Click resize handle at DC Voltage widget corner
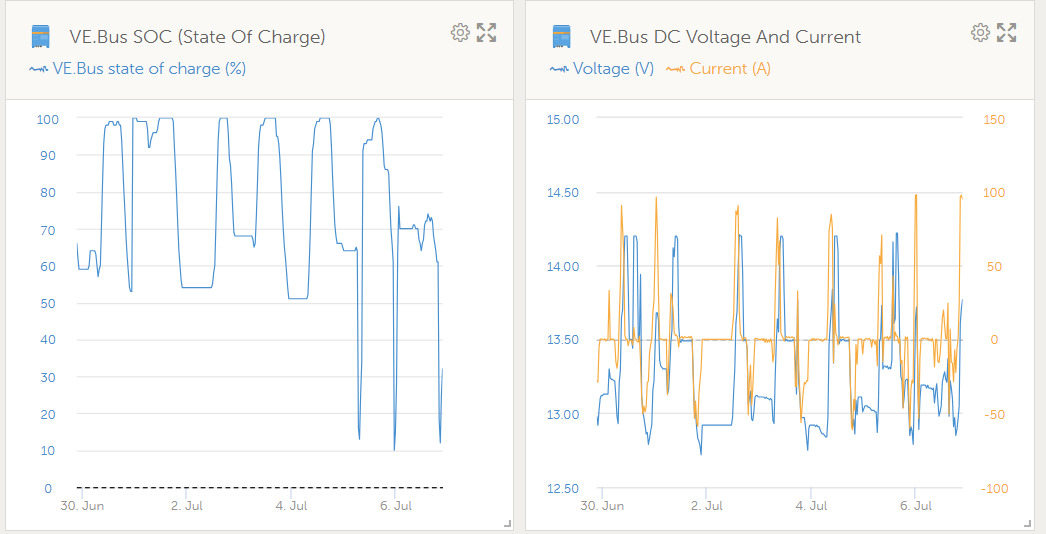 1027,523
